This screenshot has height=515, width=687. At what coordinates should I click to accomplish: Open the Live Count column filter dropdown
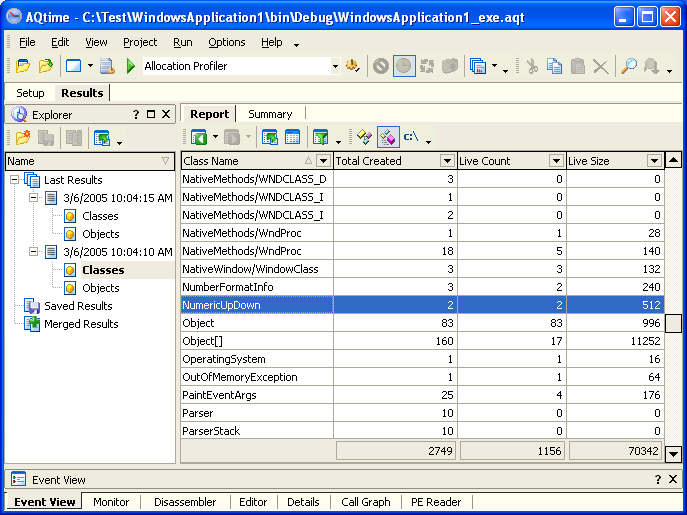pos(556,161)
